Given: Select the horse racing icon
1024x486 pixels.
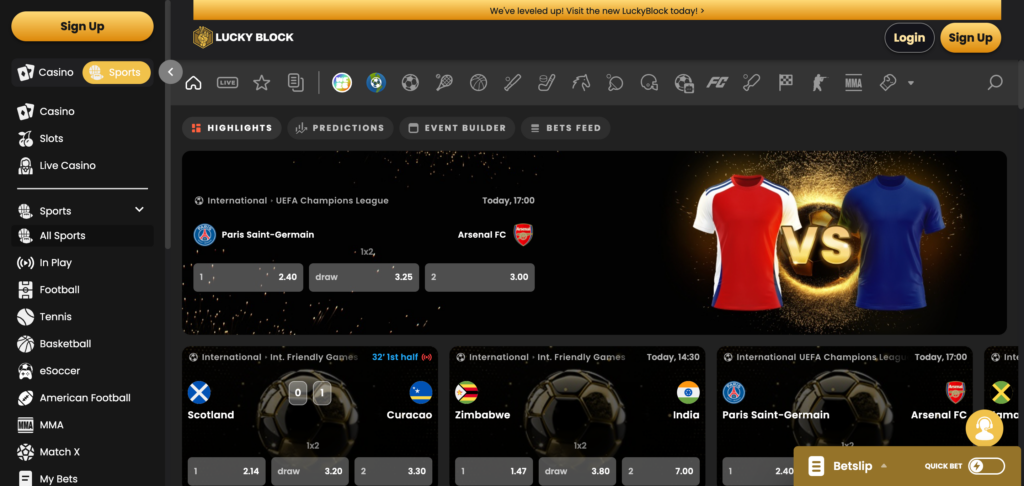Looking at the screenshot, I should pyautogui.click(x=581, y=83).
